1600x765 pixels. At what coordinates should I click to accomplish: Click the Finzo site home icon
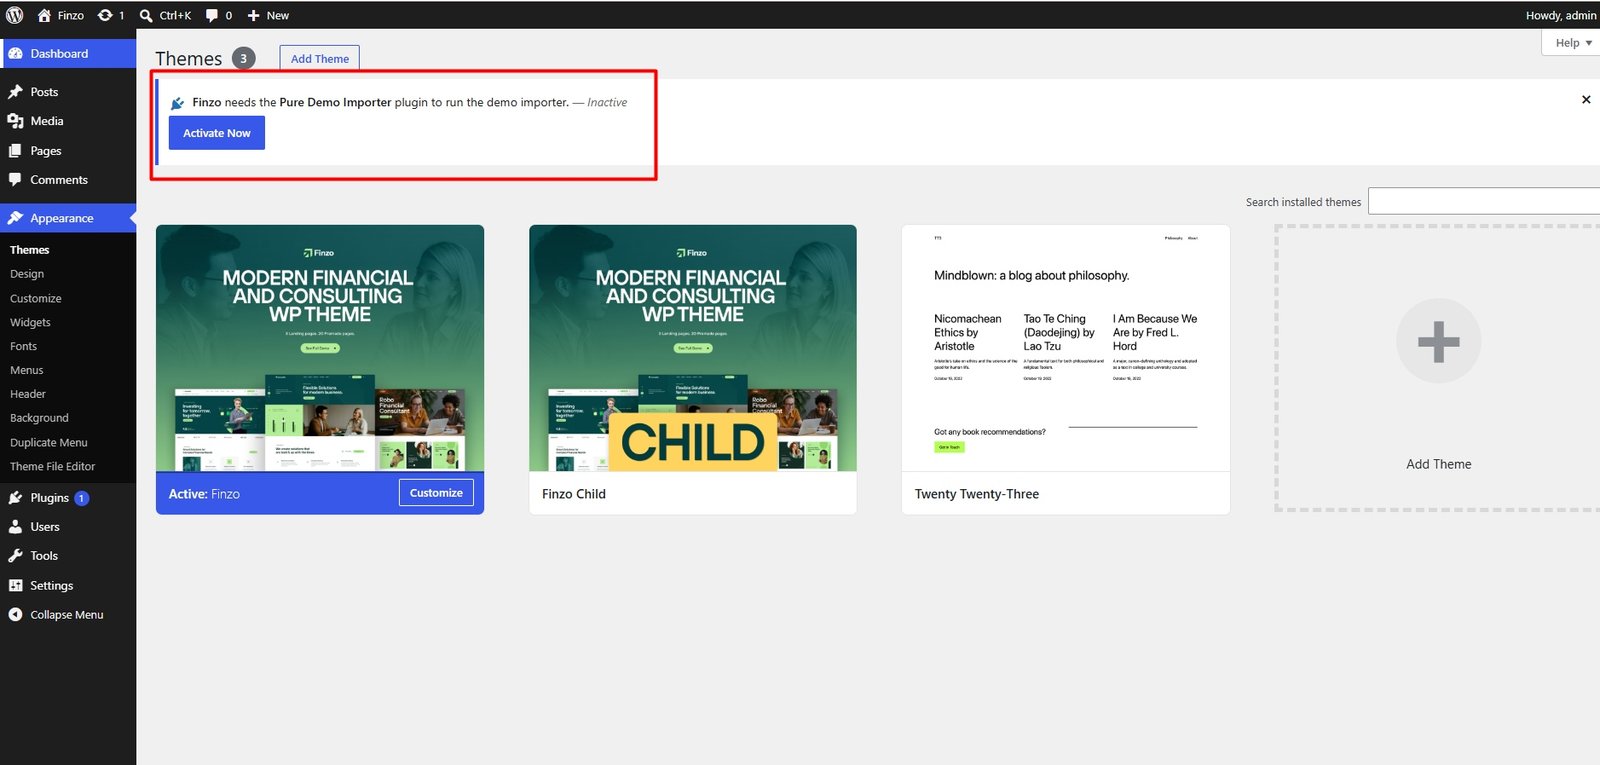[44, 15]
